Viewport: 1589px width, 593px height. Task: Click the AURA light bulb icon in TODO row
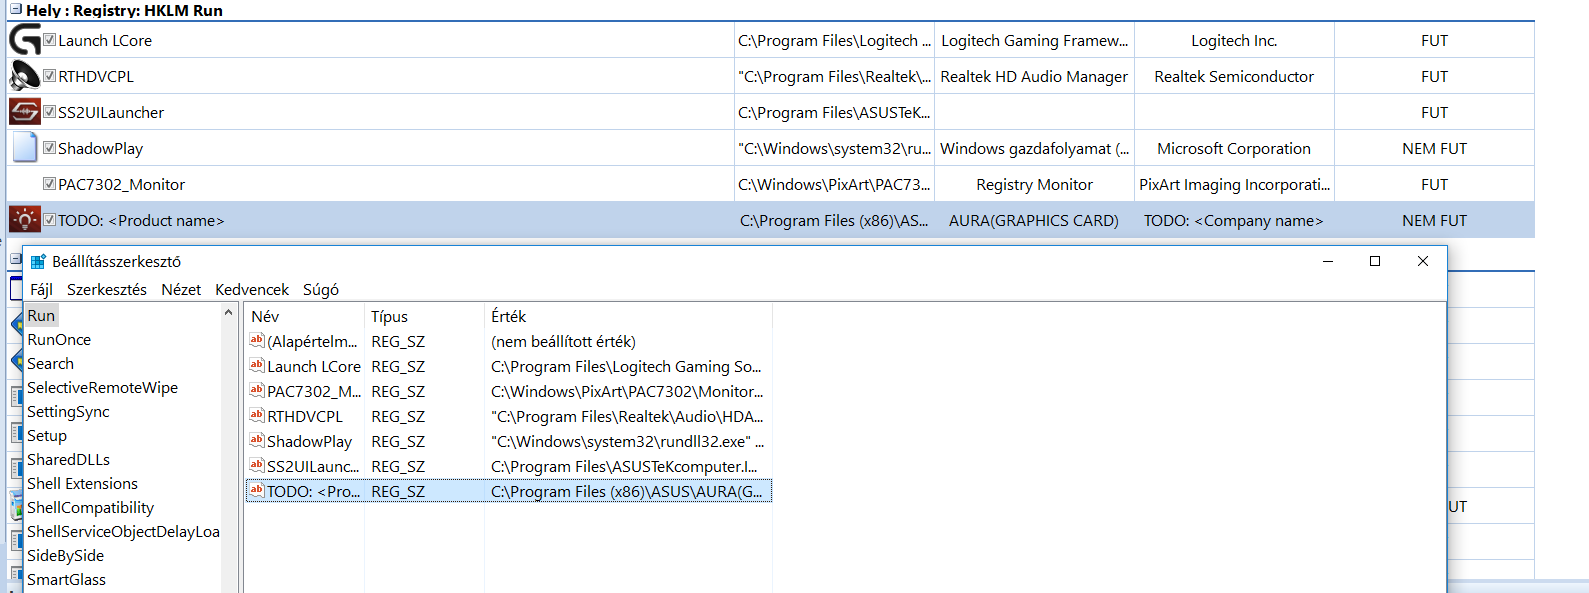tap(25, 220)
